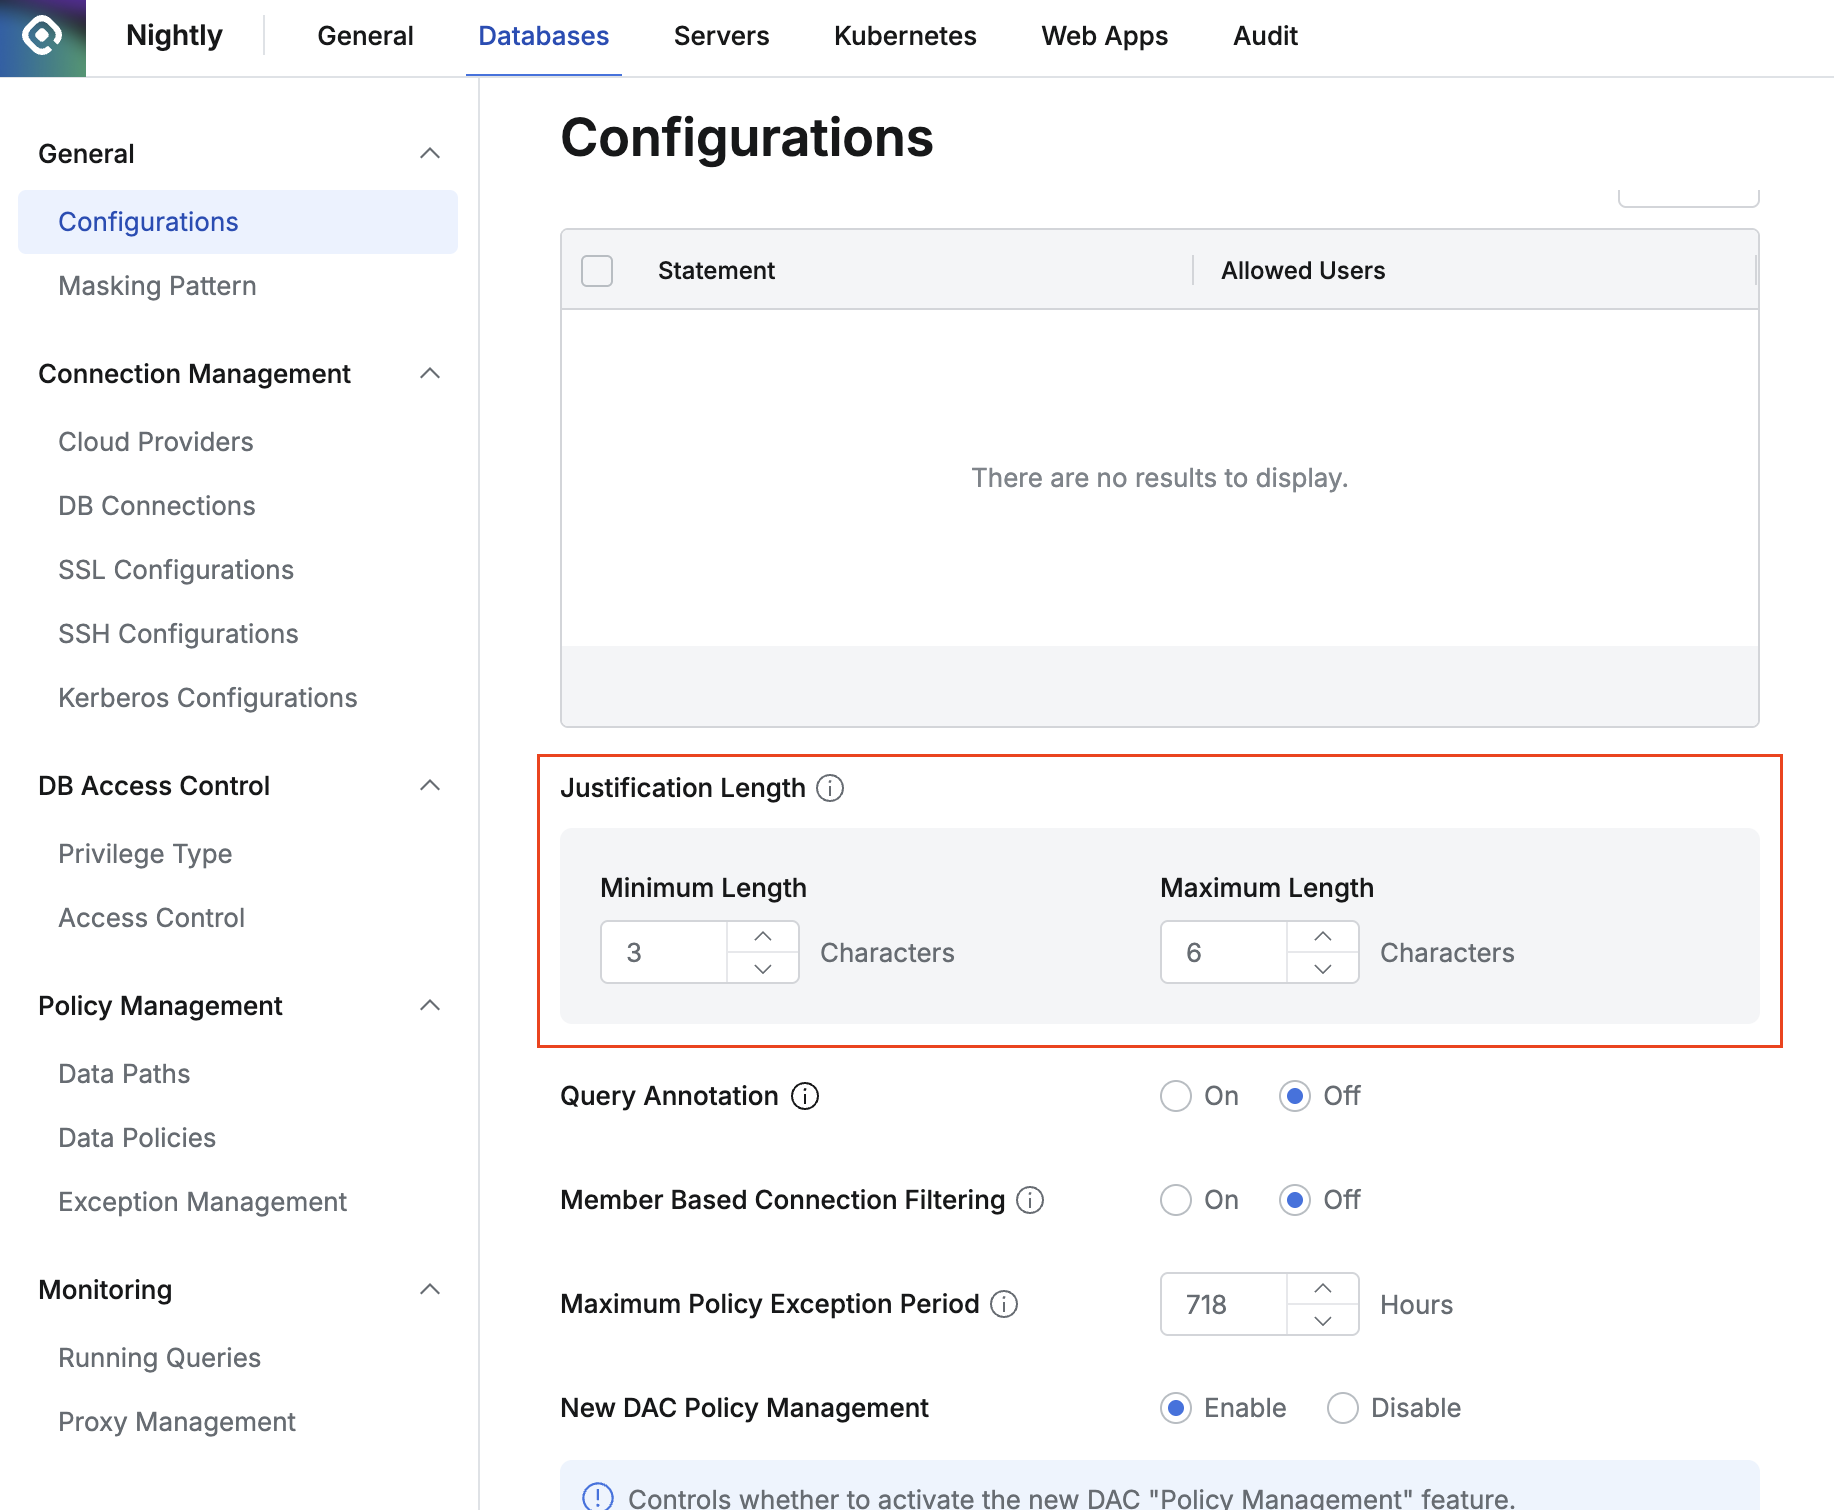Go to Data Policies page
Image resolution: width=1834 pixels, height=1510 pixels.
tap(137, 1138)
